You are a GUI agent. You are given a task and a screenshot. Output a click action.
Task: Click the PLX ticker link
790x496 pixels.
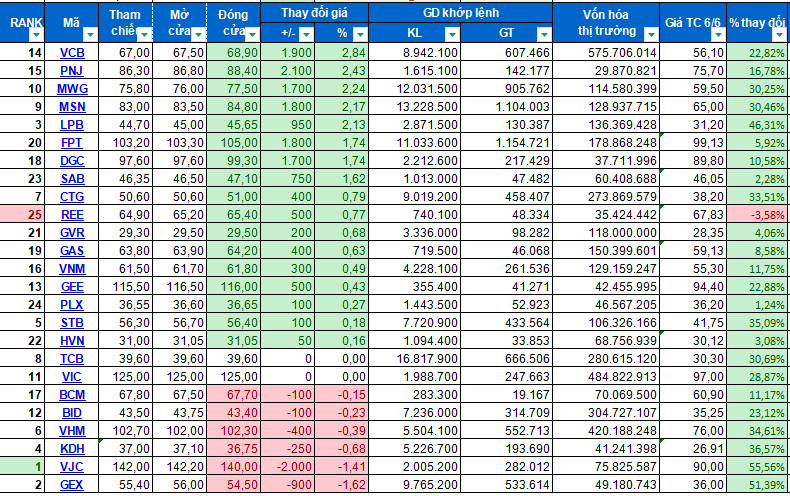(72, 305)
